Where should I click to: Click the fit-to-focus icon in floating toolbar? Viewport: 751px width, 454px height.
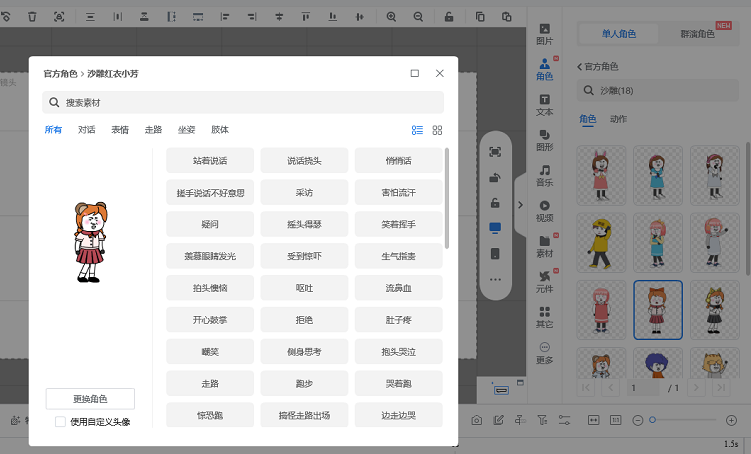pyautogui.click(x=495, y=152)
